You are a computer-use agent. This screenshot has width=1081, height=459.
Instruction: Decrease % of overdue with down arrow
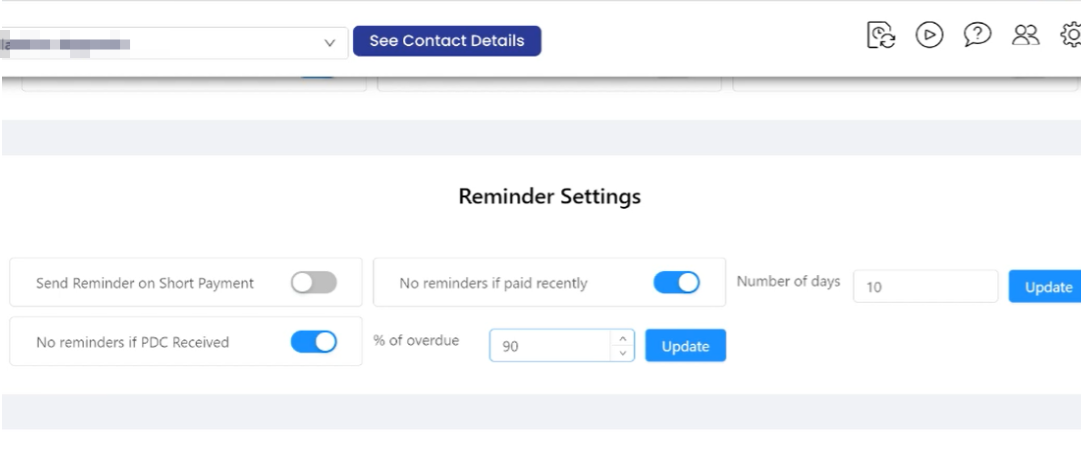(623, 353)
